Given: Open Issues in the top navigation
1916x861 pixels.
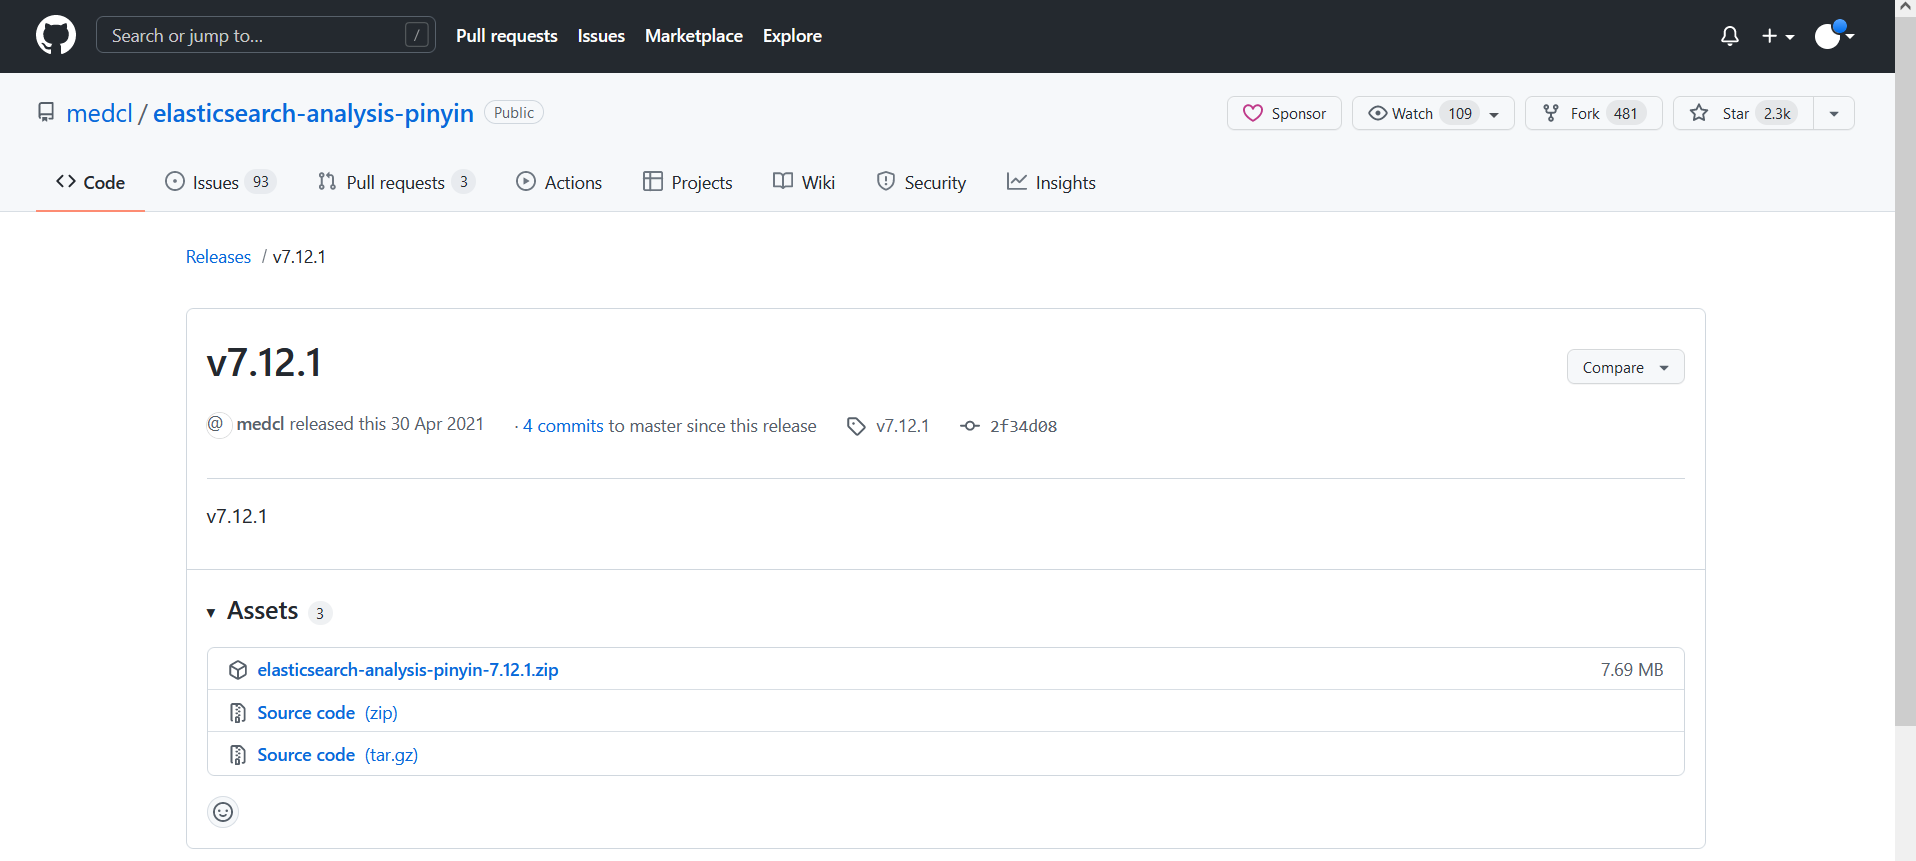Looking at the screenshot, I should (x=601, y=36).
